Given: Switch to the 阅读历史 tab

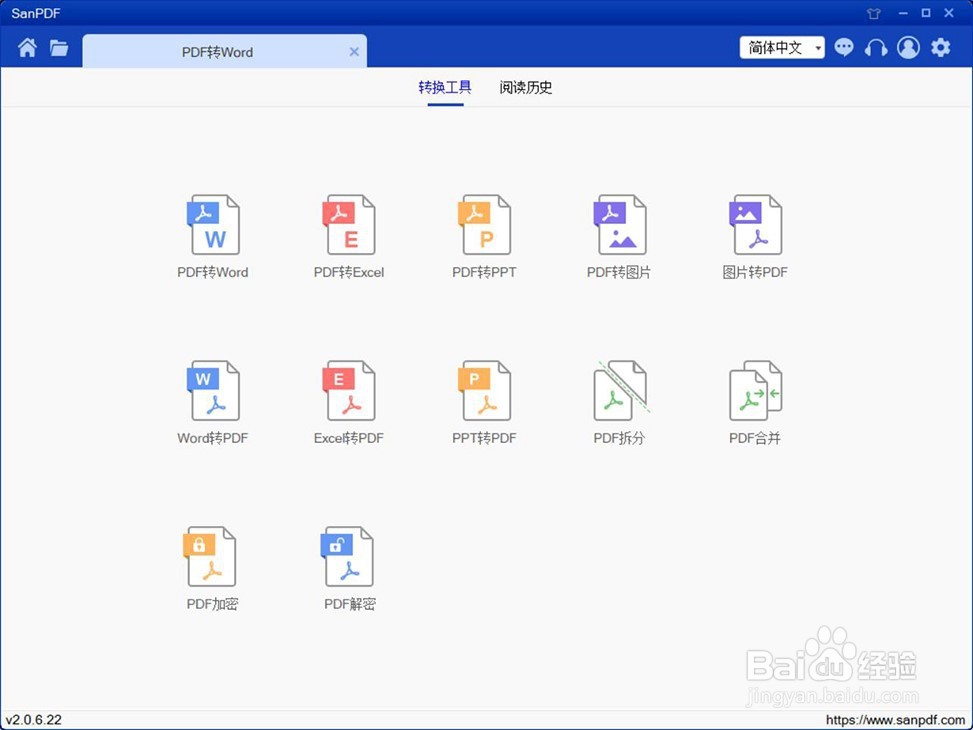Looking at the screenshot, I should 526,88.
